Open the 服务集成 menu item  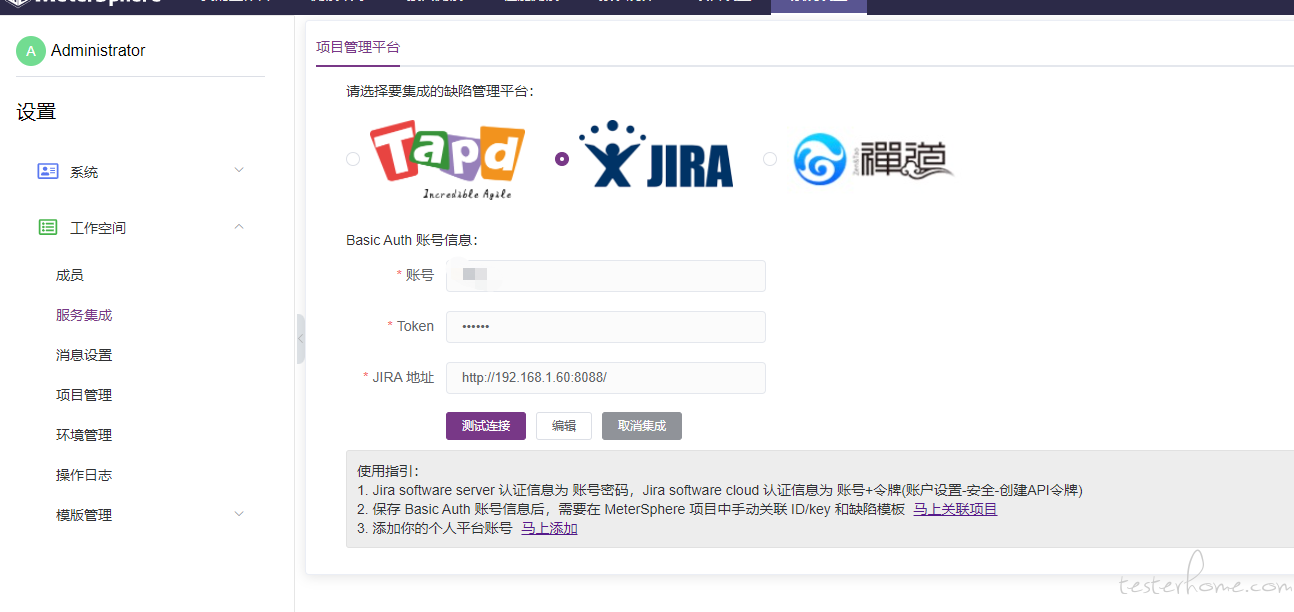click(x=84, y=315)
